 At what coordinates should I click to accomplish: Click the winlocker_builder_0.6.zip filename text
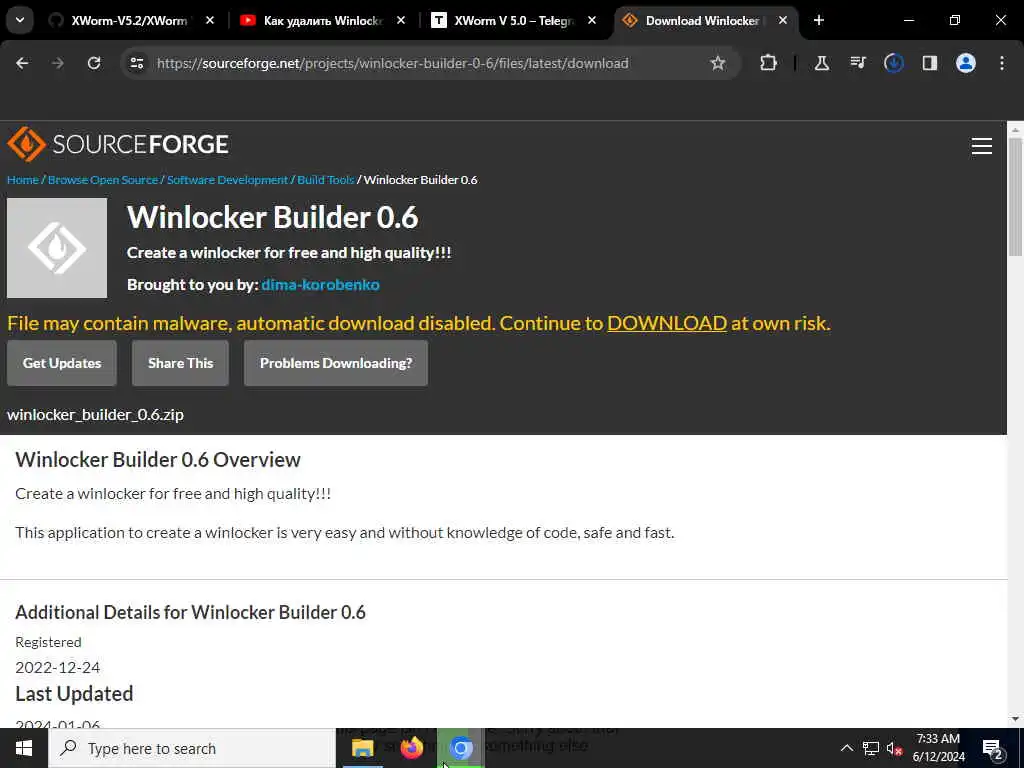coord(95,415)
